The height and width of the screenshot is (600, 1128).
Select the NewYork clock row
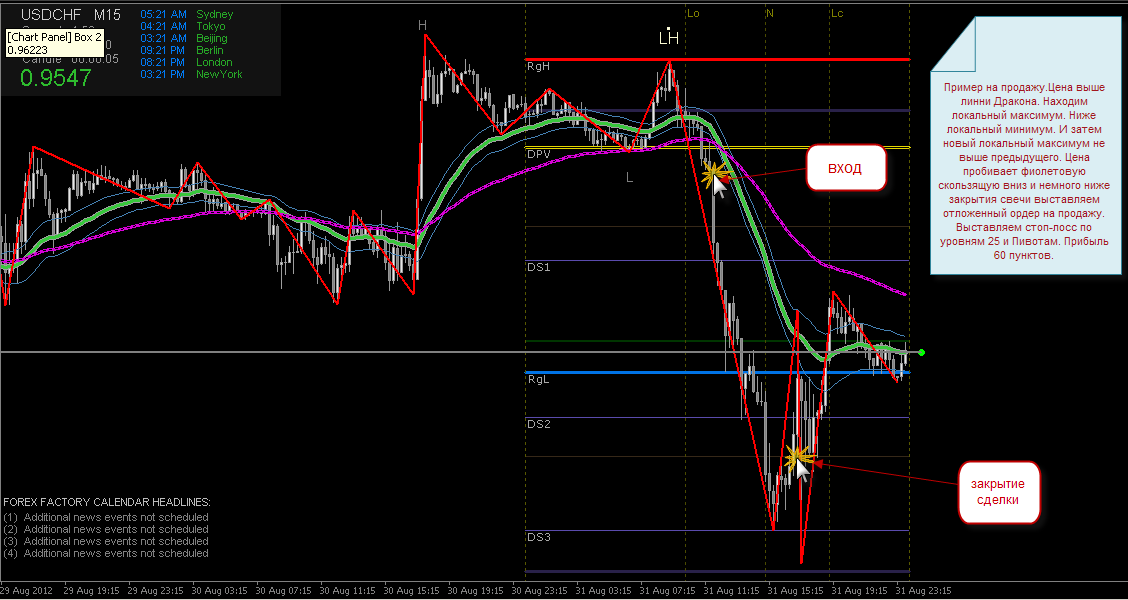[191, 74]
